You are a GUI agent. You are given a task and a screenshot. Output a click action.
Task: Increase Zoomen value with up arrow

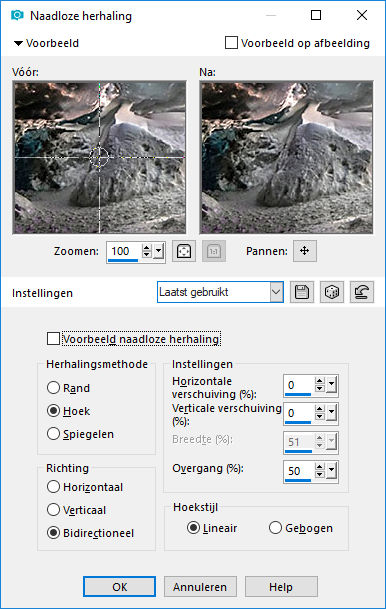tap(146, 248)
